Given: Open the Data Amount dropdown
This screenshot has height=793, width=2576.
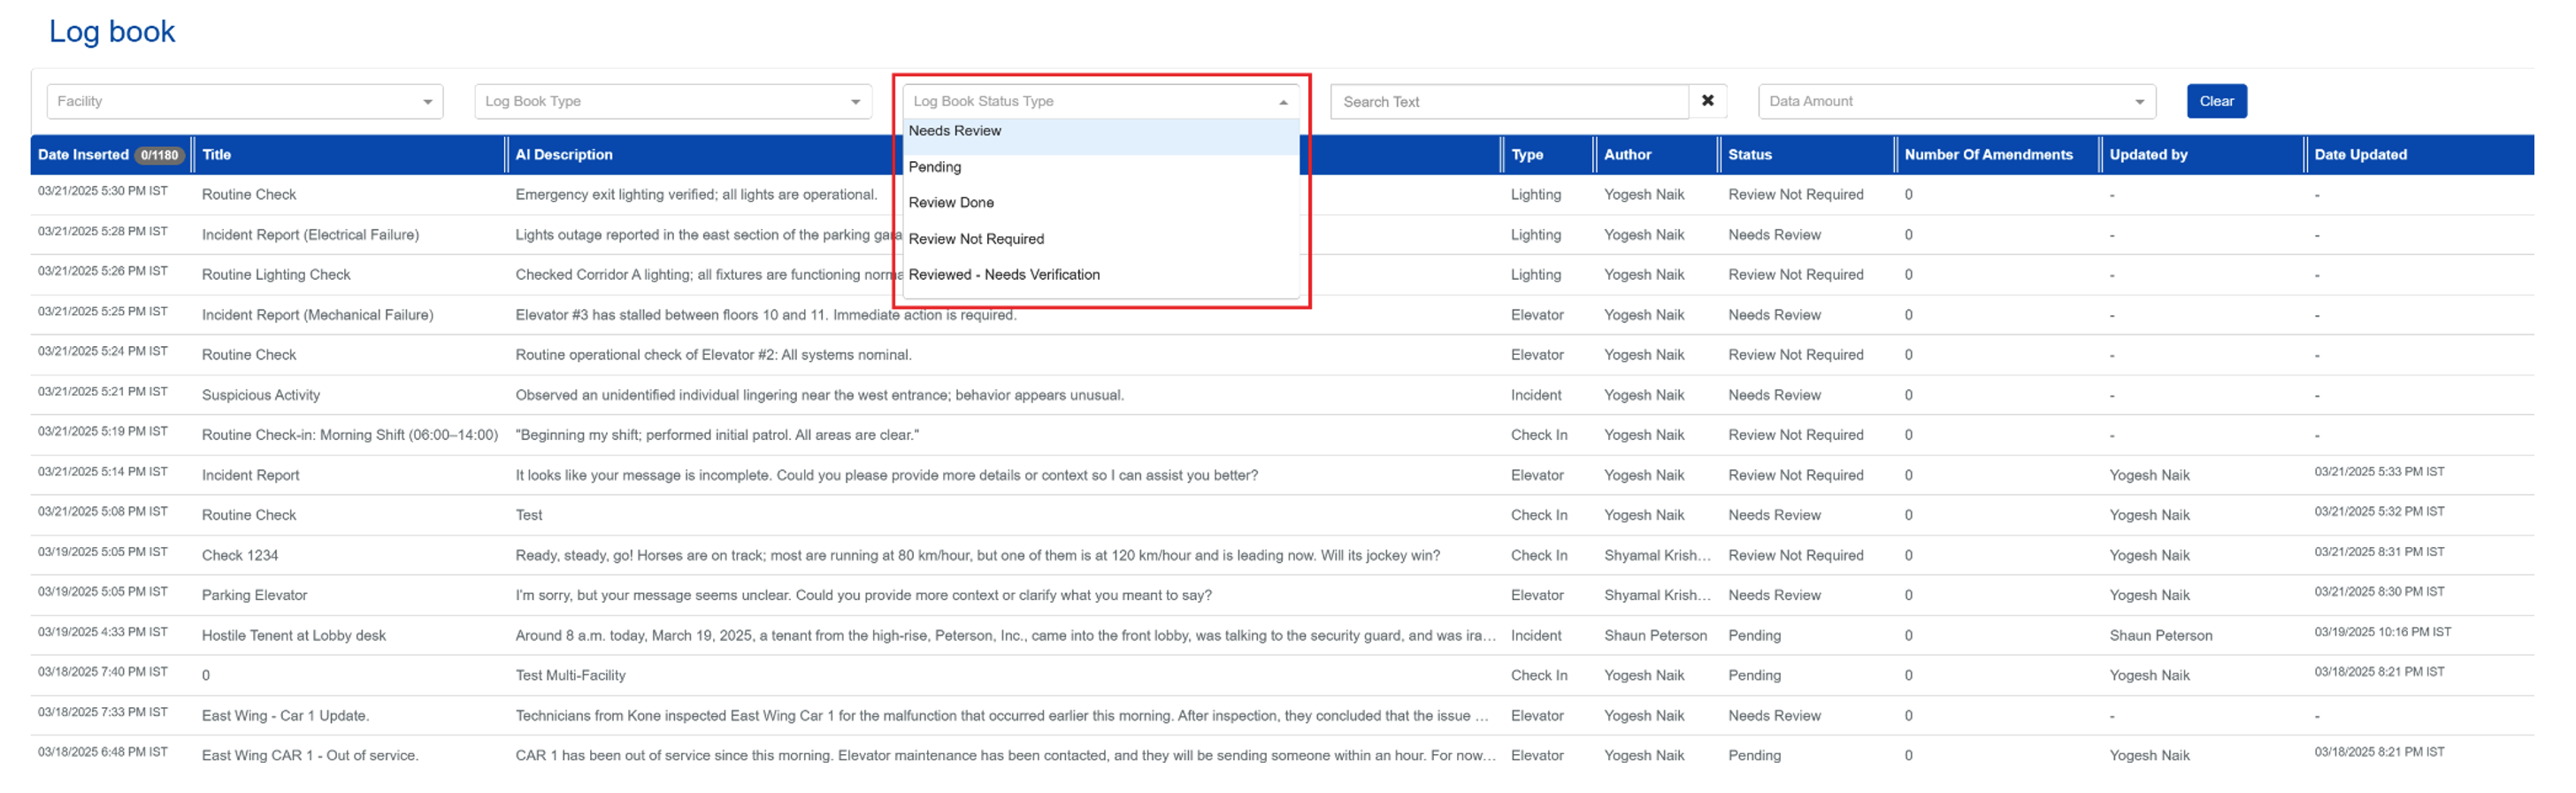Looking at the screenshot, I should click(1955, 101).
